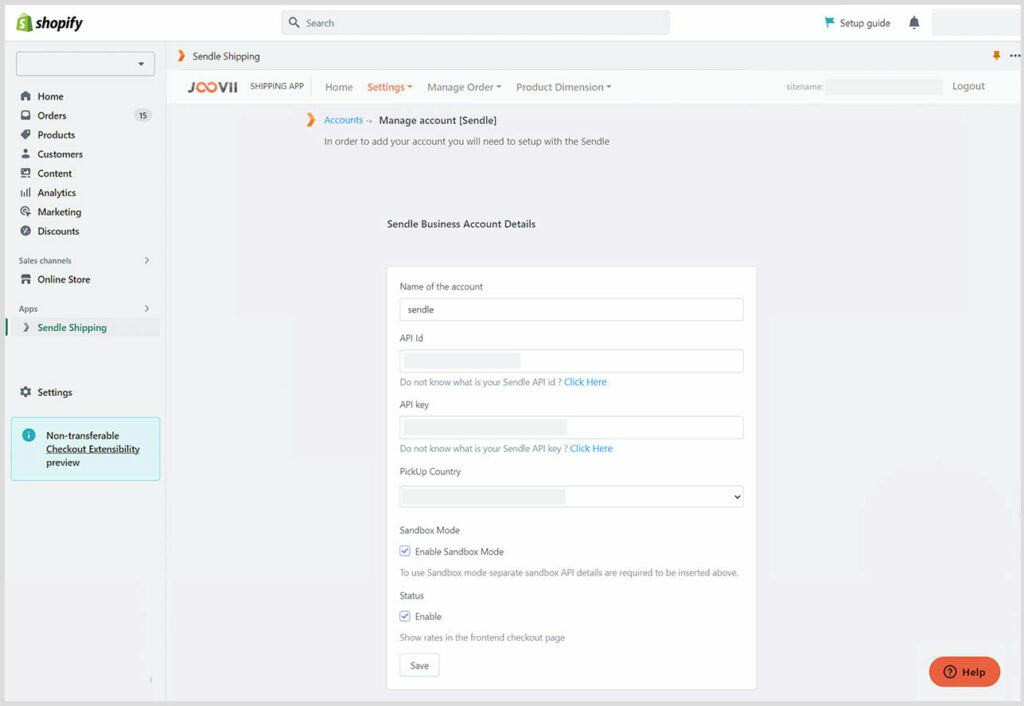Image resolution: width=1024 pixels, height=706 pixels.
Task: Click the Products tag icon
Action: (x=25, y=135)
